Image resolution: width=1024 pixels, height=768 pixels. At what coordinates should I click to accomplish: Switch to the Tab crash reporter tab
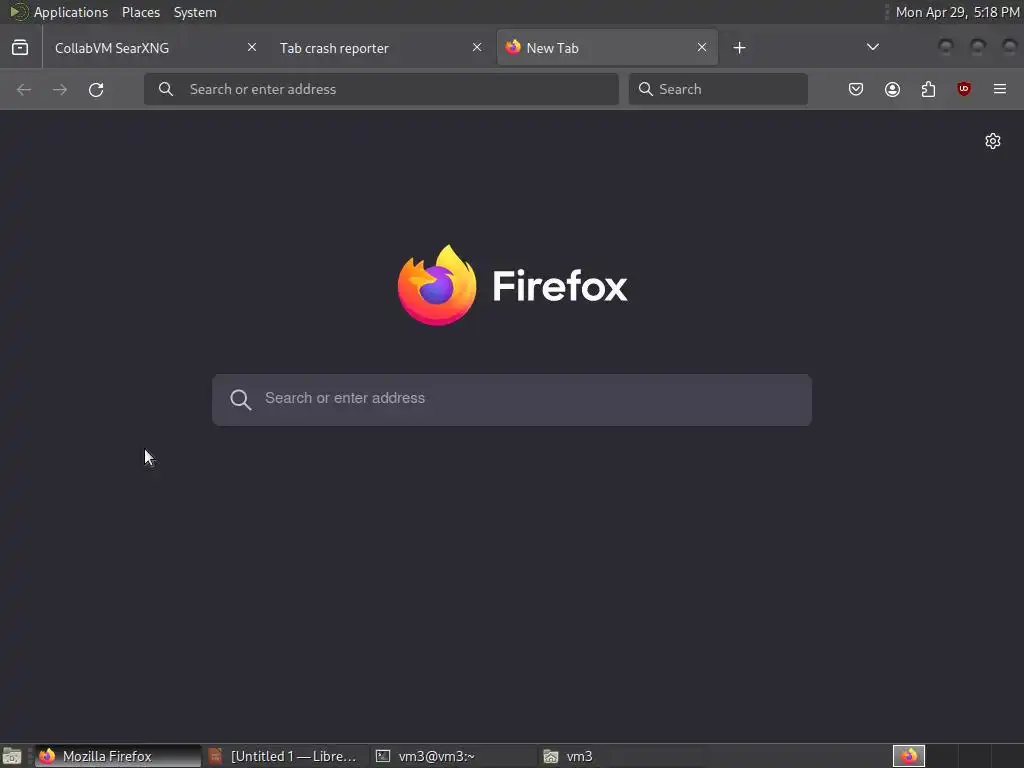(x=381, y=48)
